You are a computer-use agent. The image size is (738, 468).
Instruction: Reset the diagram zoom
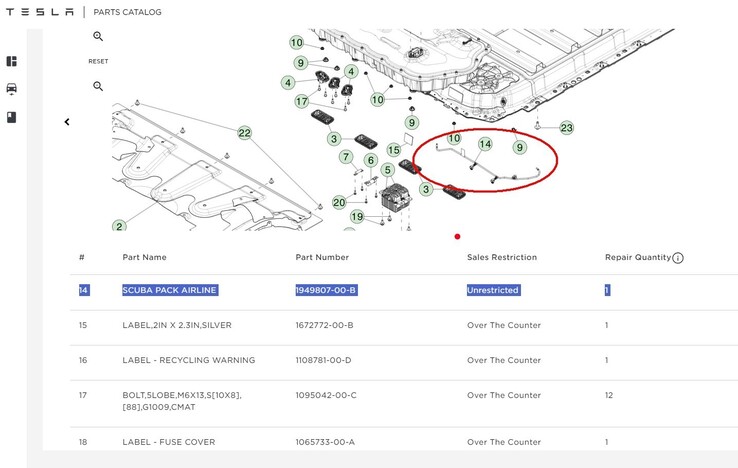pos(98,61)
